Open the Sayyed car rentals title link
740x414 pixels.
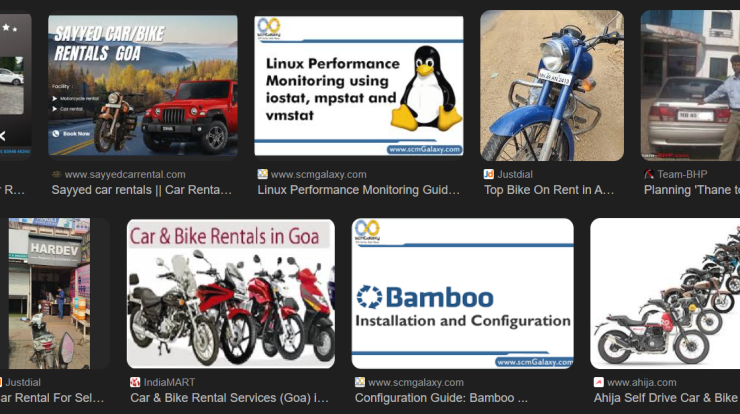click(x=142, y=190)
